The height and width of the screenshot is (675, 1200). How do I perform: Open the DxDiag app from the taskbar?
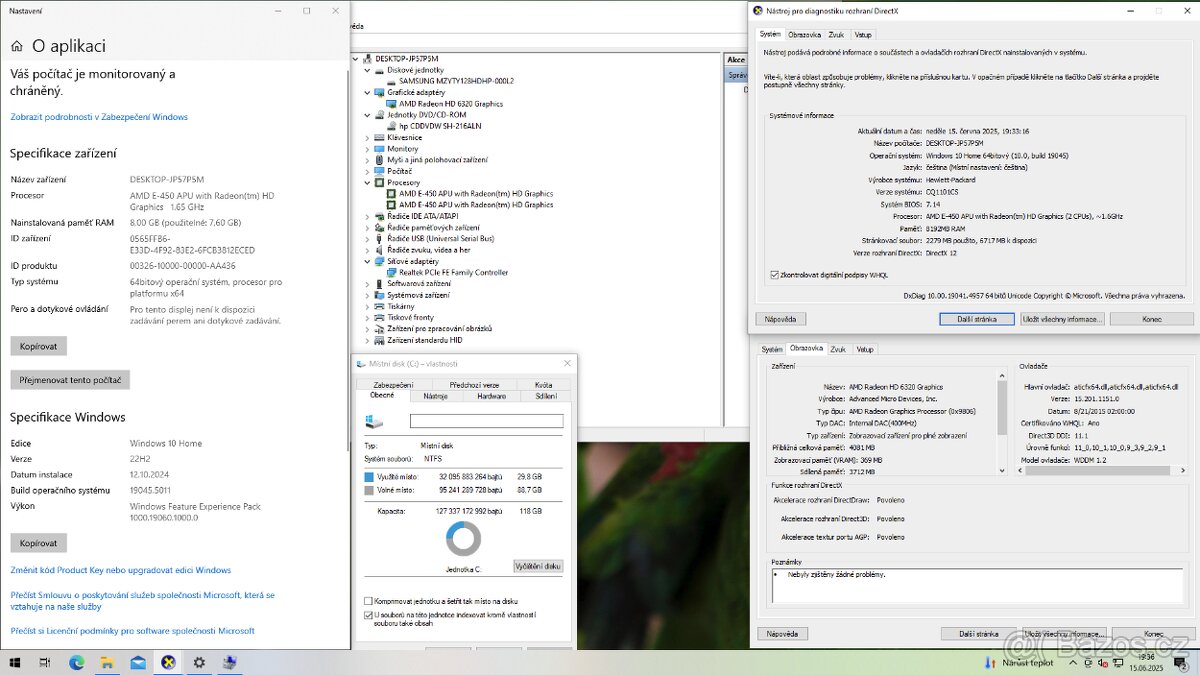[168, 662]
